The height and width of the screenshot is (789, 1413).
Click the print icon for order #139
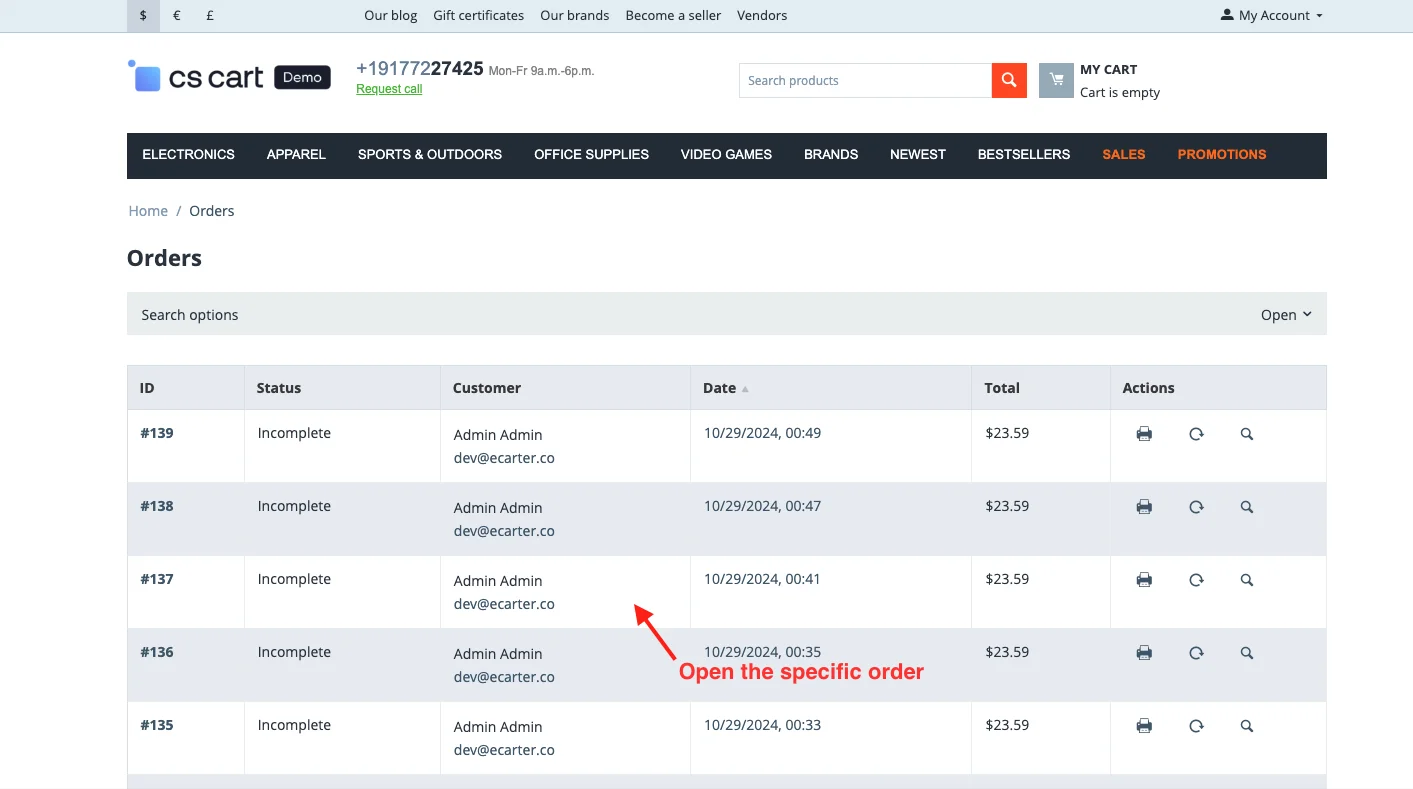(1144, 434)
